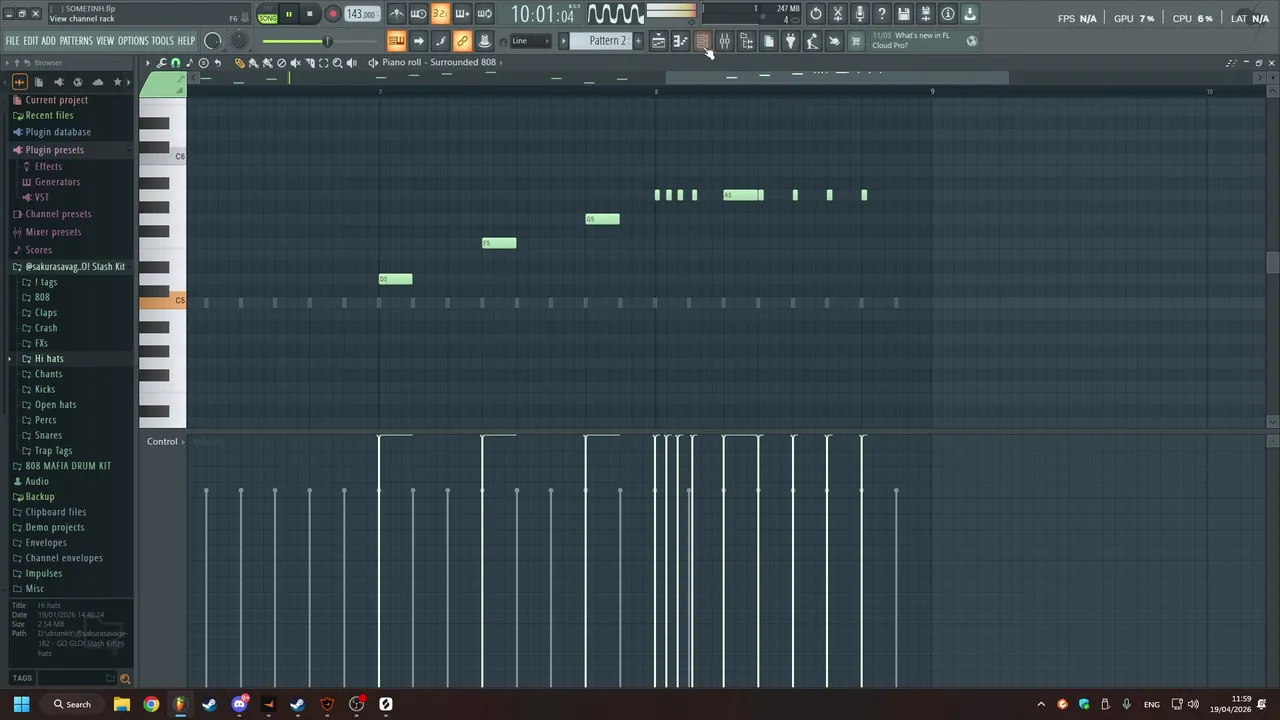Image resolution: width=1280 pixels, height=720 pixels.
Task: Open the browser / plugin picker tree icon
Action: (746, 41)
